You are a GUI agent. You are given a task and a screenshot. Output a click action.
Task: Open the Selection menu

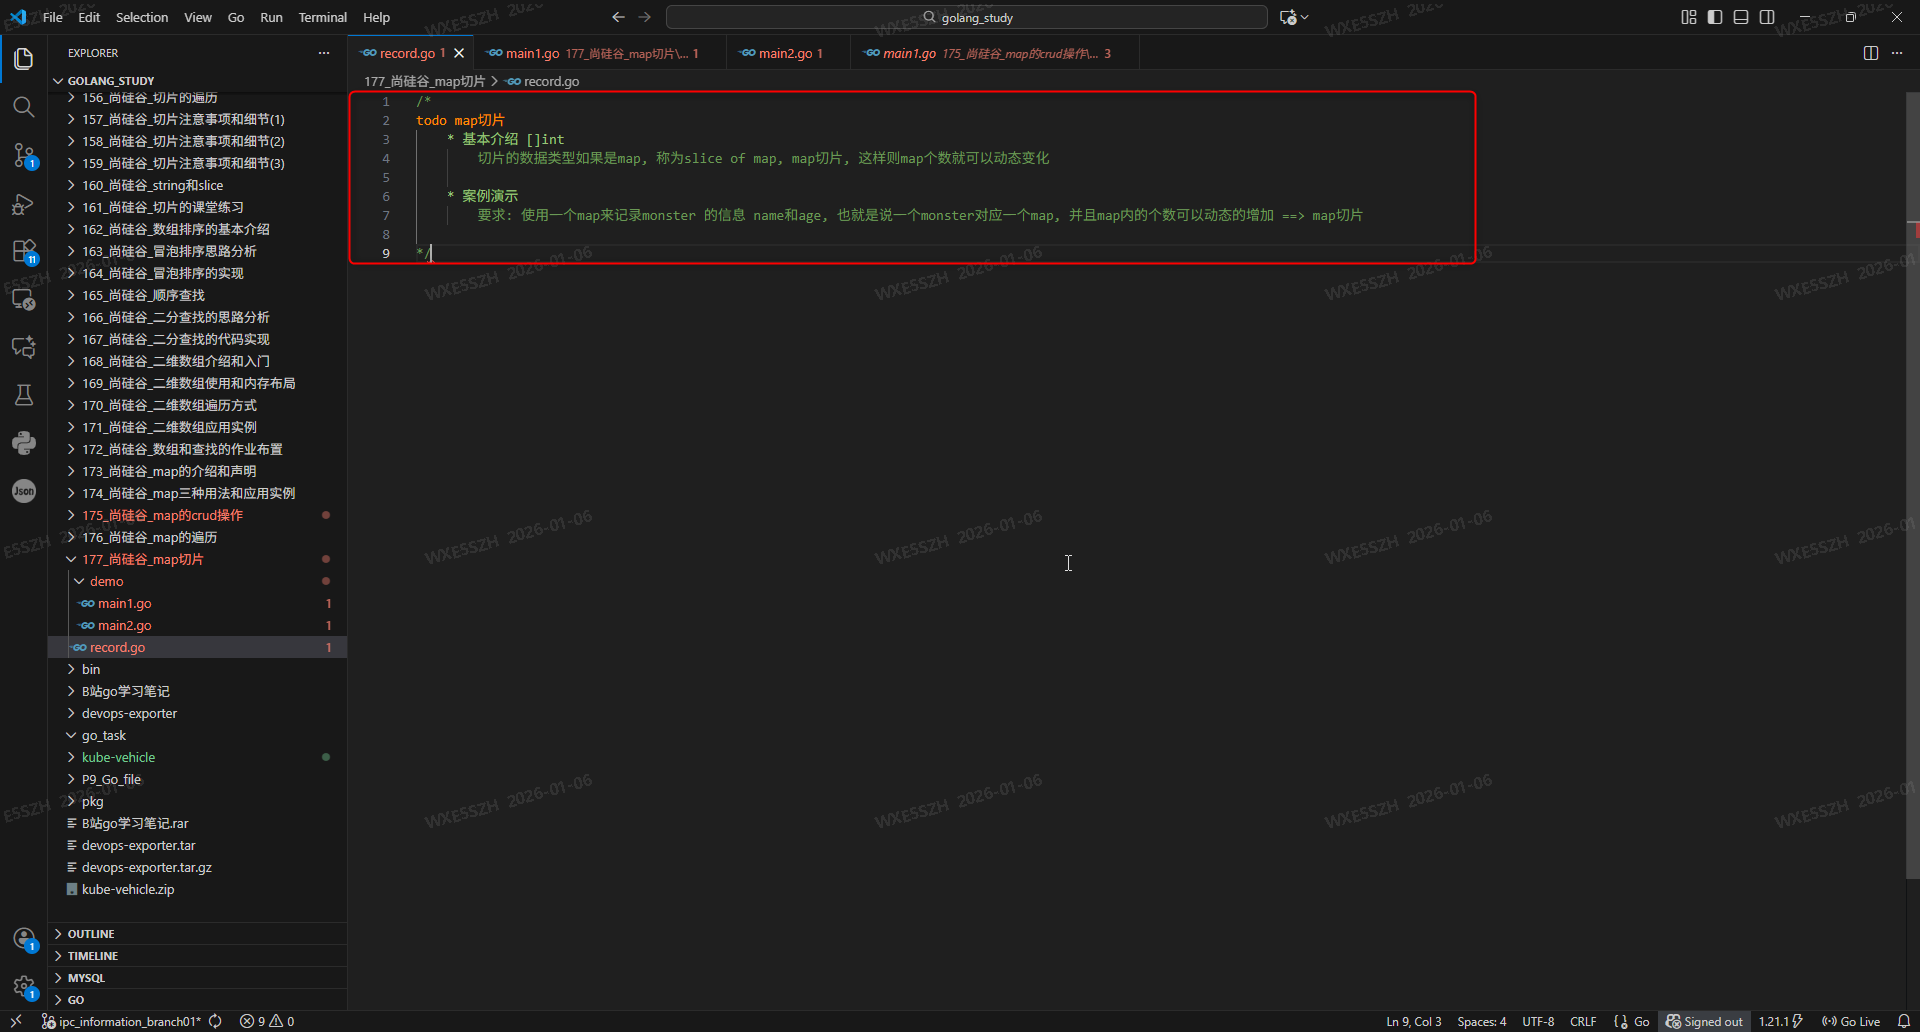pyautogui.click(x=142, y=17)
